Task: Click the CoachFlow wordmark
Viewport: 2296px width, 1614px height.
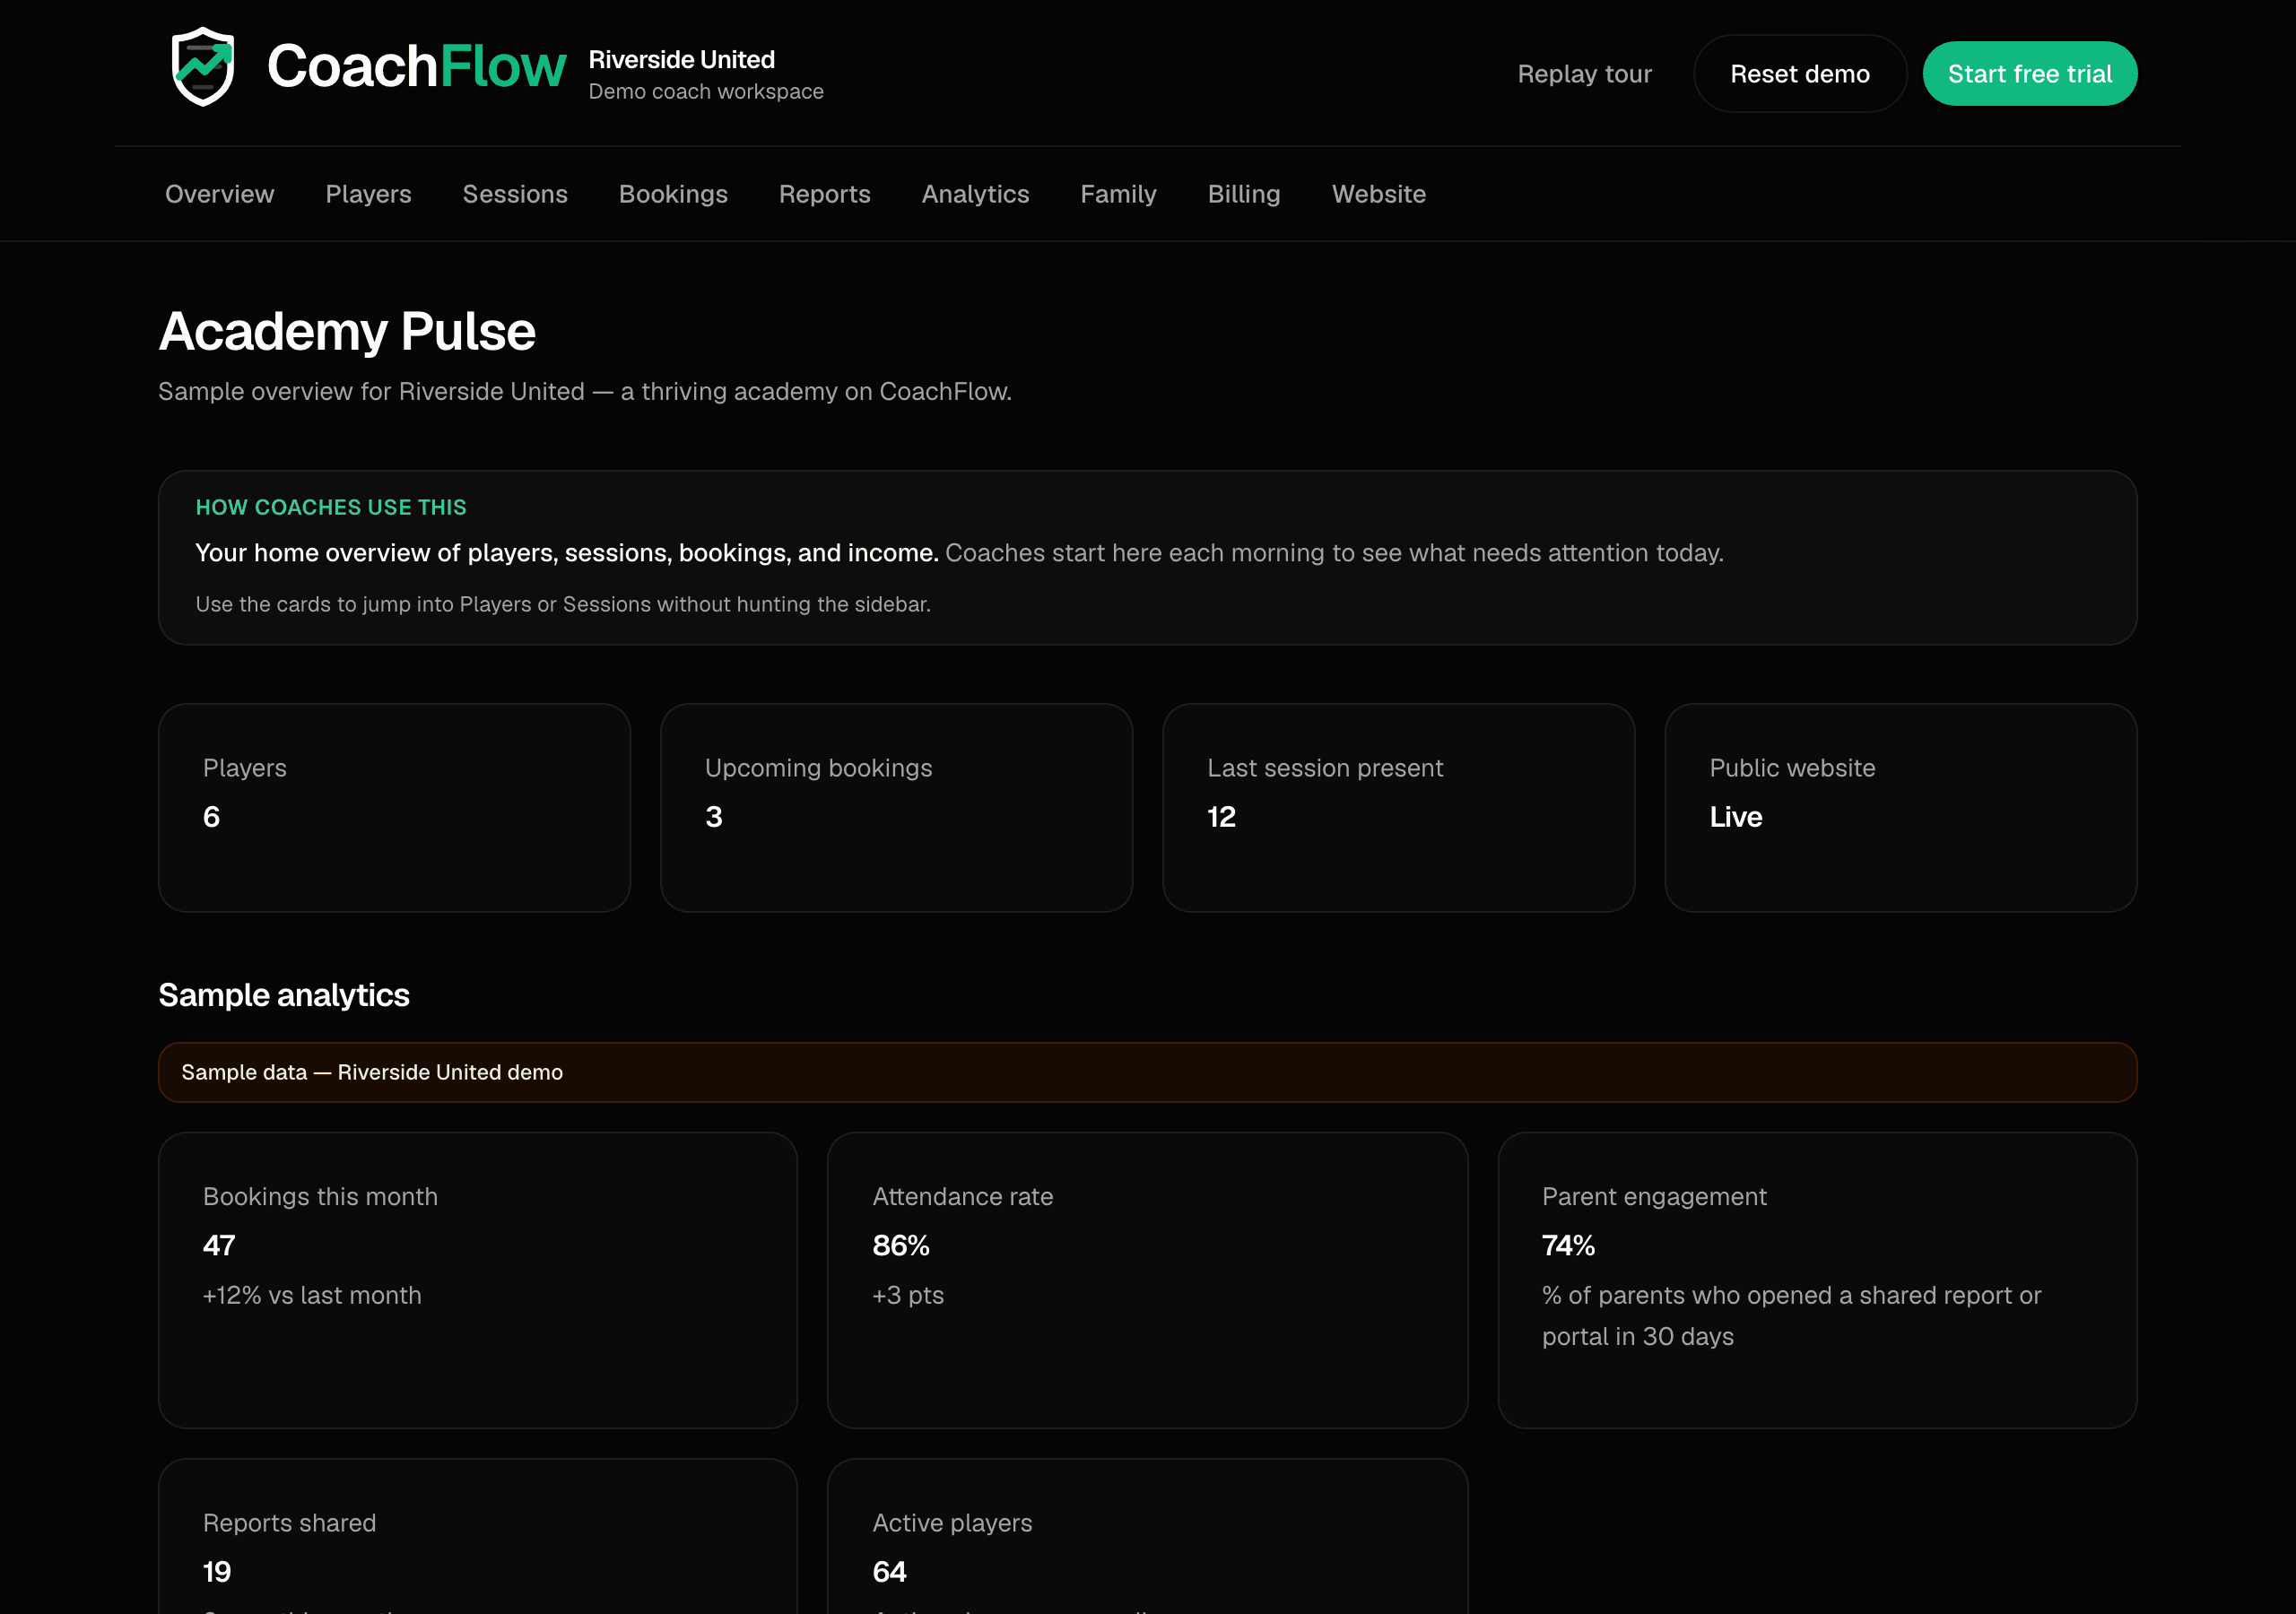Action: click(416, 66)
